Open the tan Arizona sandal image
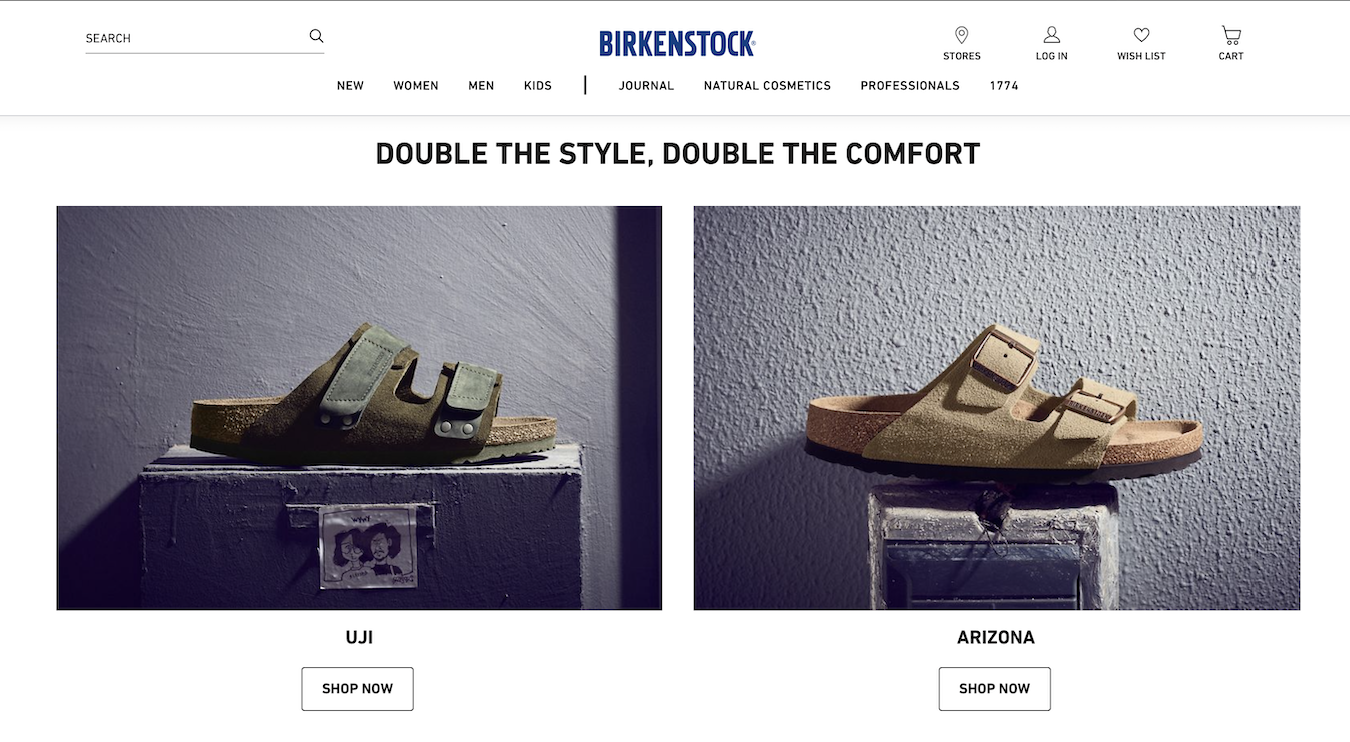The height and width of the screenshot is (742, 1350). coord(997,408)
